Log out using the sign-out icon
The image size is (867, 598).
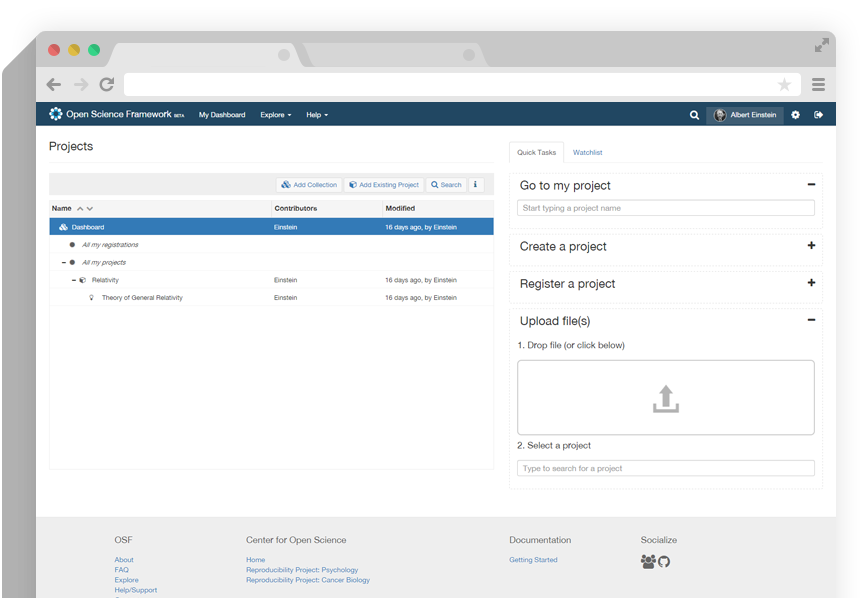coord(819,114)
